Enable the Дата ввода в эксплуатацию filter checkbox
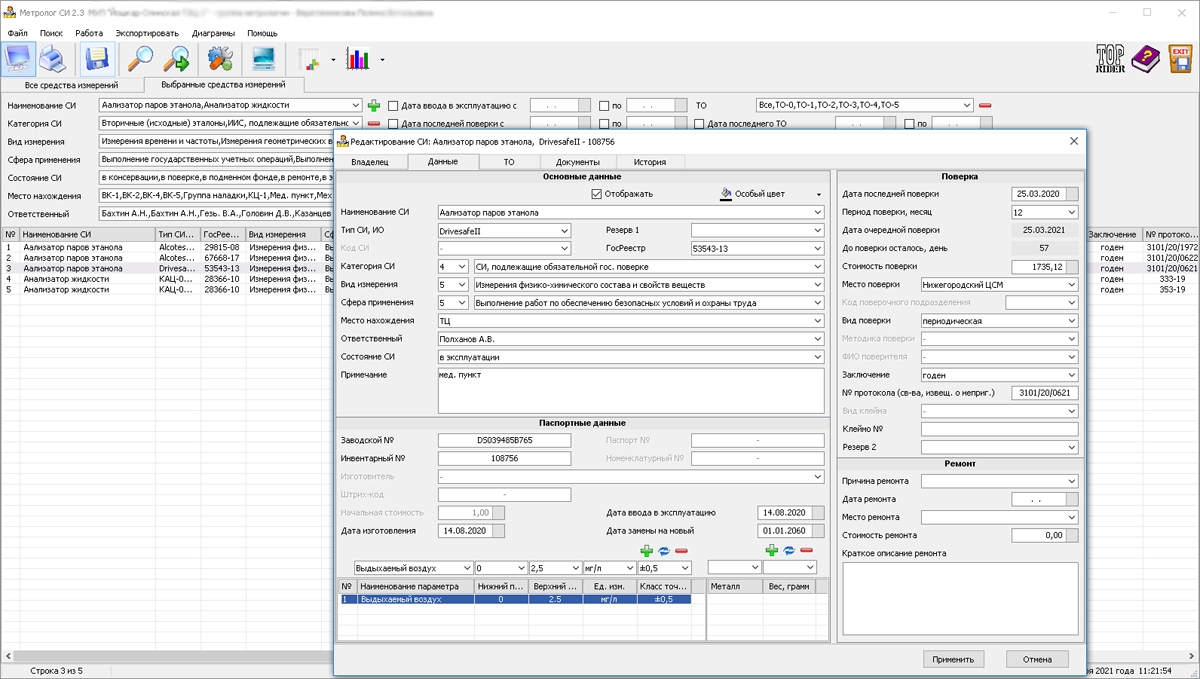Viewport: 1200px width, 679px height. pyautogui.click(x=393, y=105)
